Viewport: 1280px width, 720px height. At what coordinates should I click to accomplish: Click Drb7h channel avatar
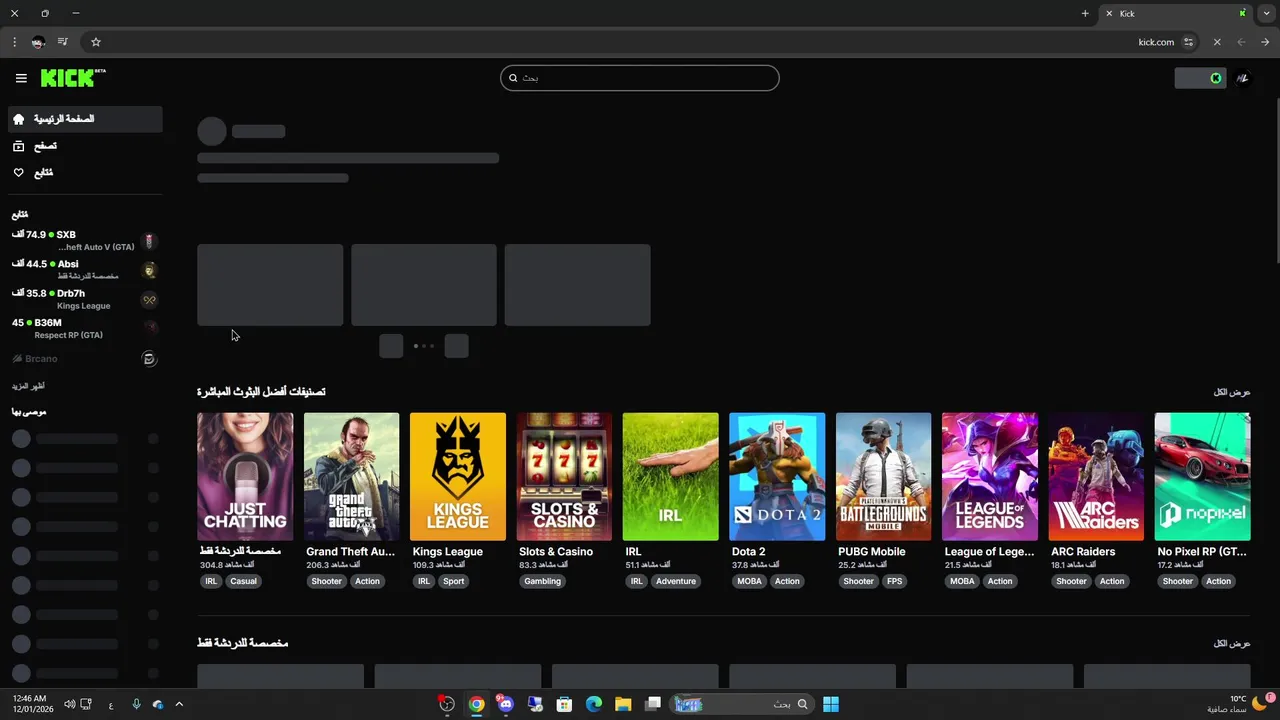click(x=149, y=299)
